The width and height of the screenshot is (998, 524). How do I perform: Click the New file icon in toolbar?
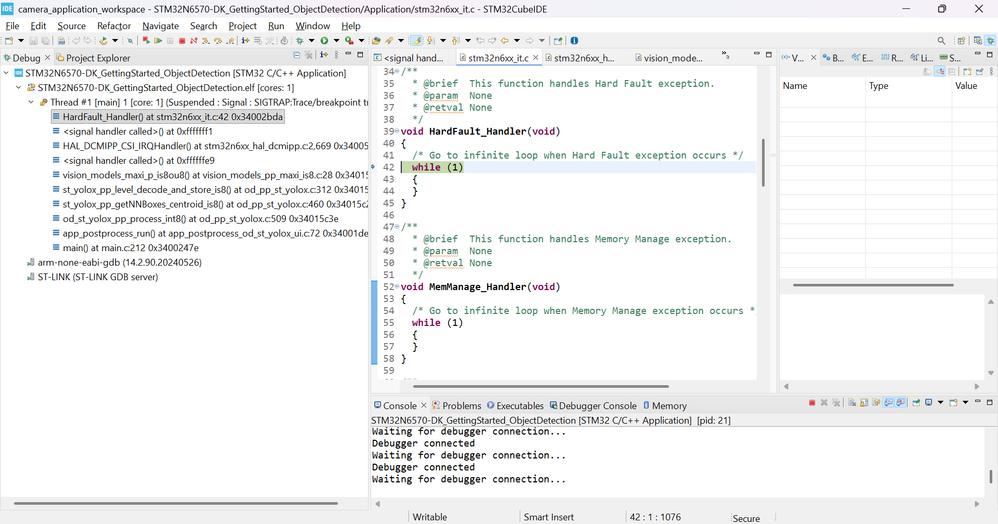[9, 41]
